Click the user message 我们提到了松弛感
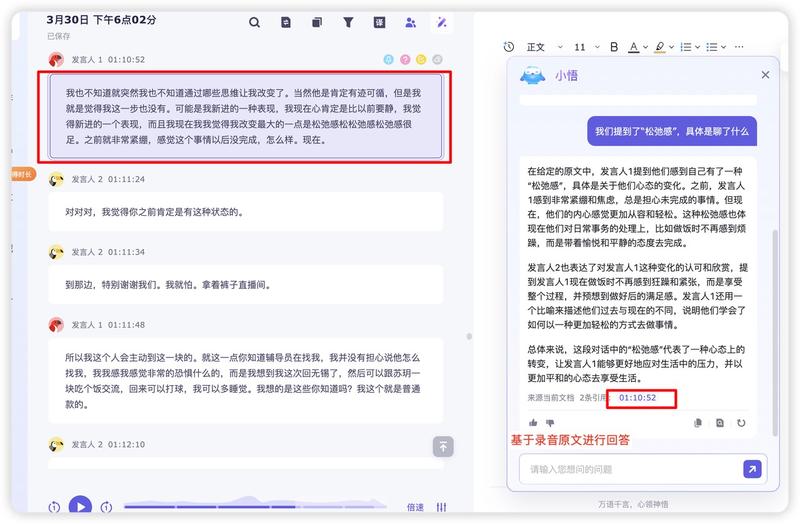Image resolution: width=800 pixels, height=524 pixels. coord(671,131)
